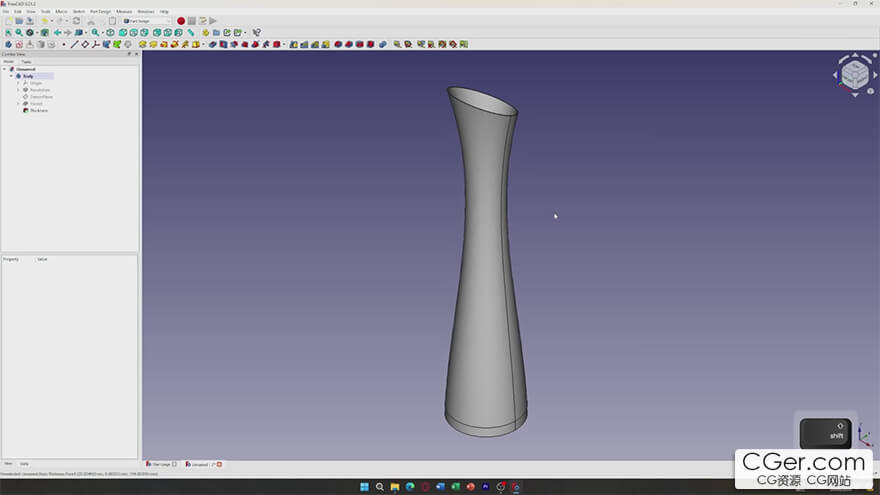Viewport: 880px width, 495px height.
Task: Click the gray Stop macro square
Action: [191, 21]
